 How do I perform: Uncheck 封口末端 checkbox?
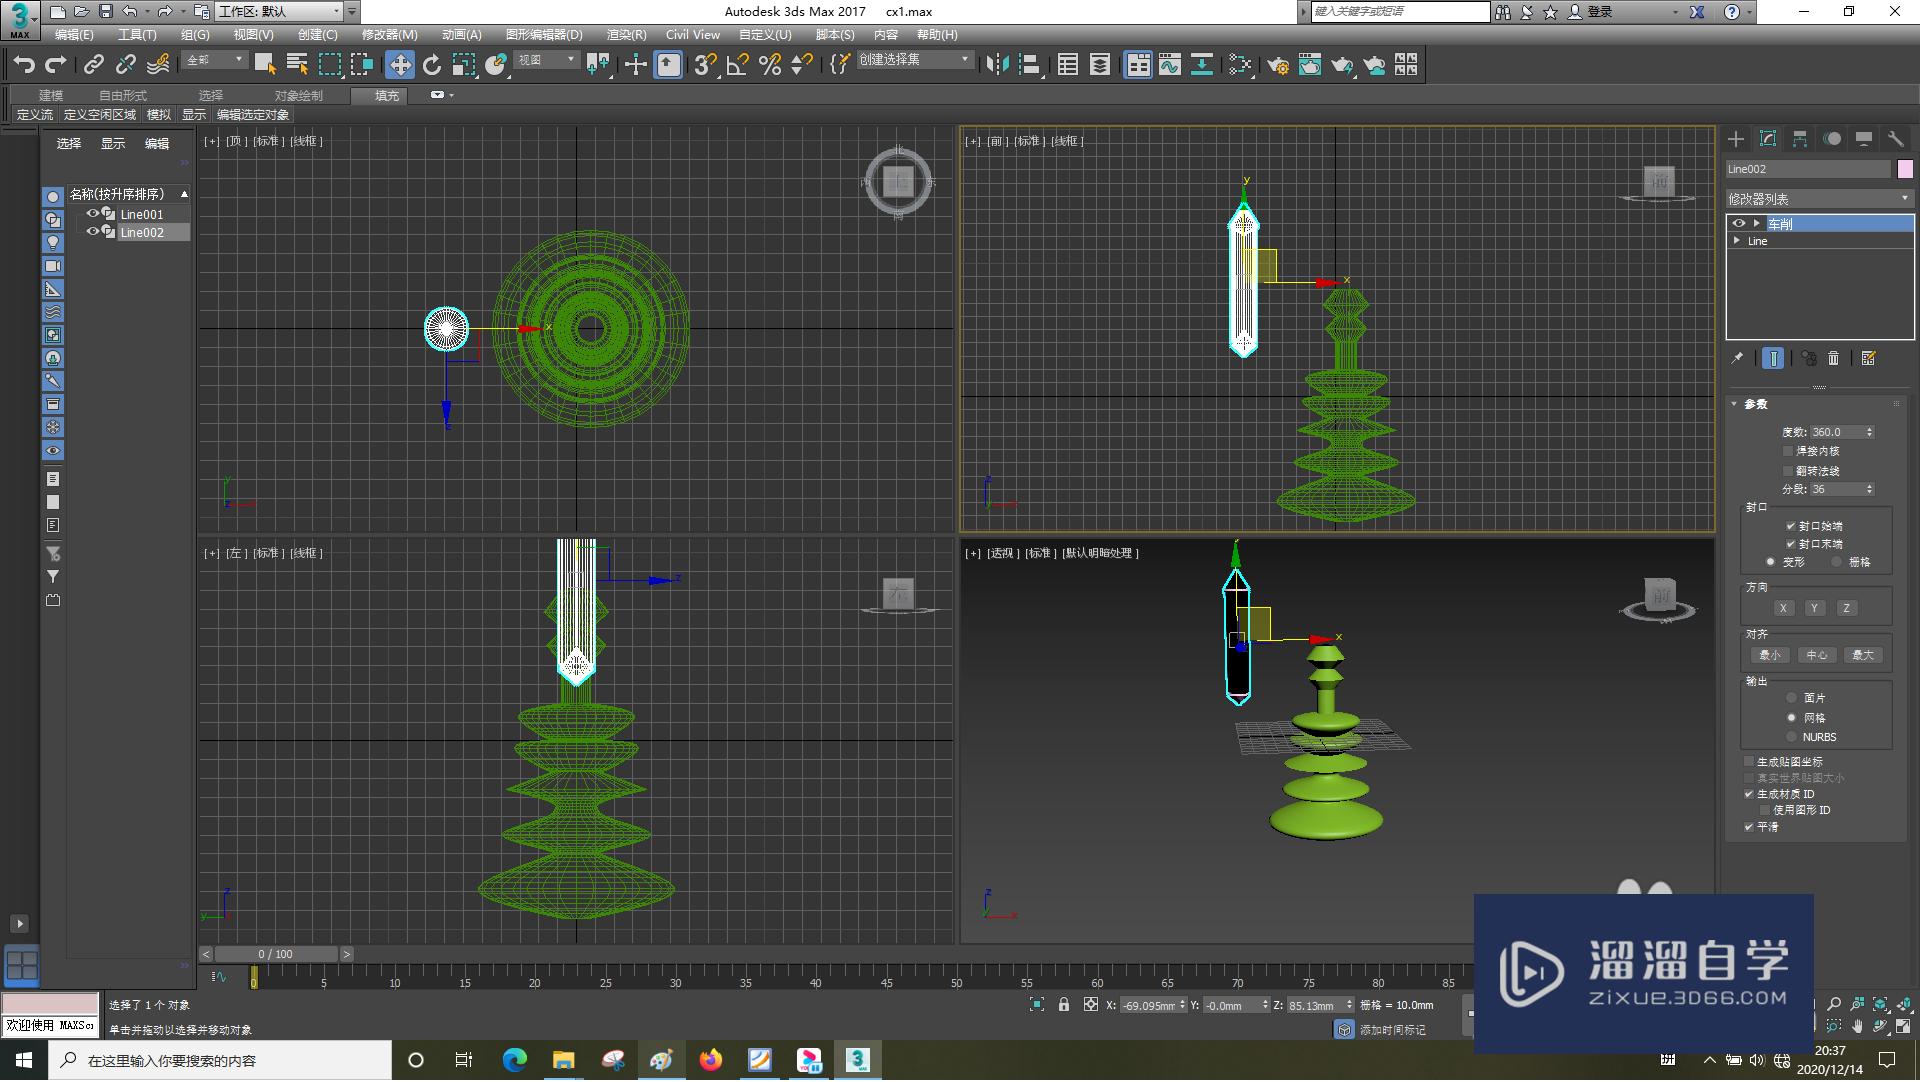(x=1790, y=544)
